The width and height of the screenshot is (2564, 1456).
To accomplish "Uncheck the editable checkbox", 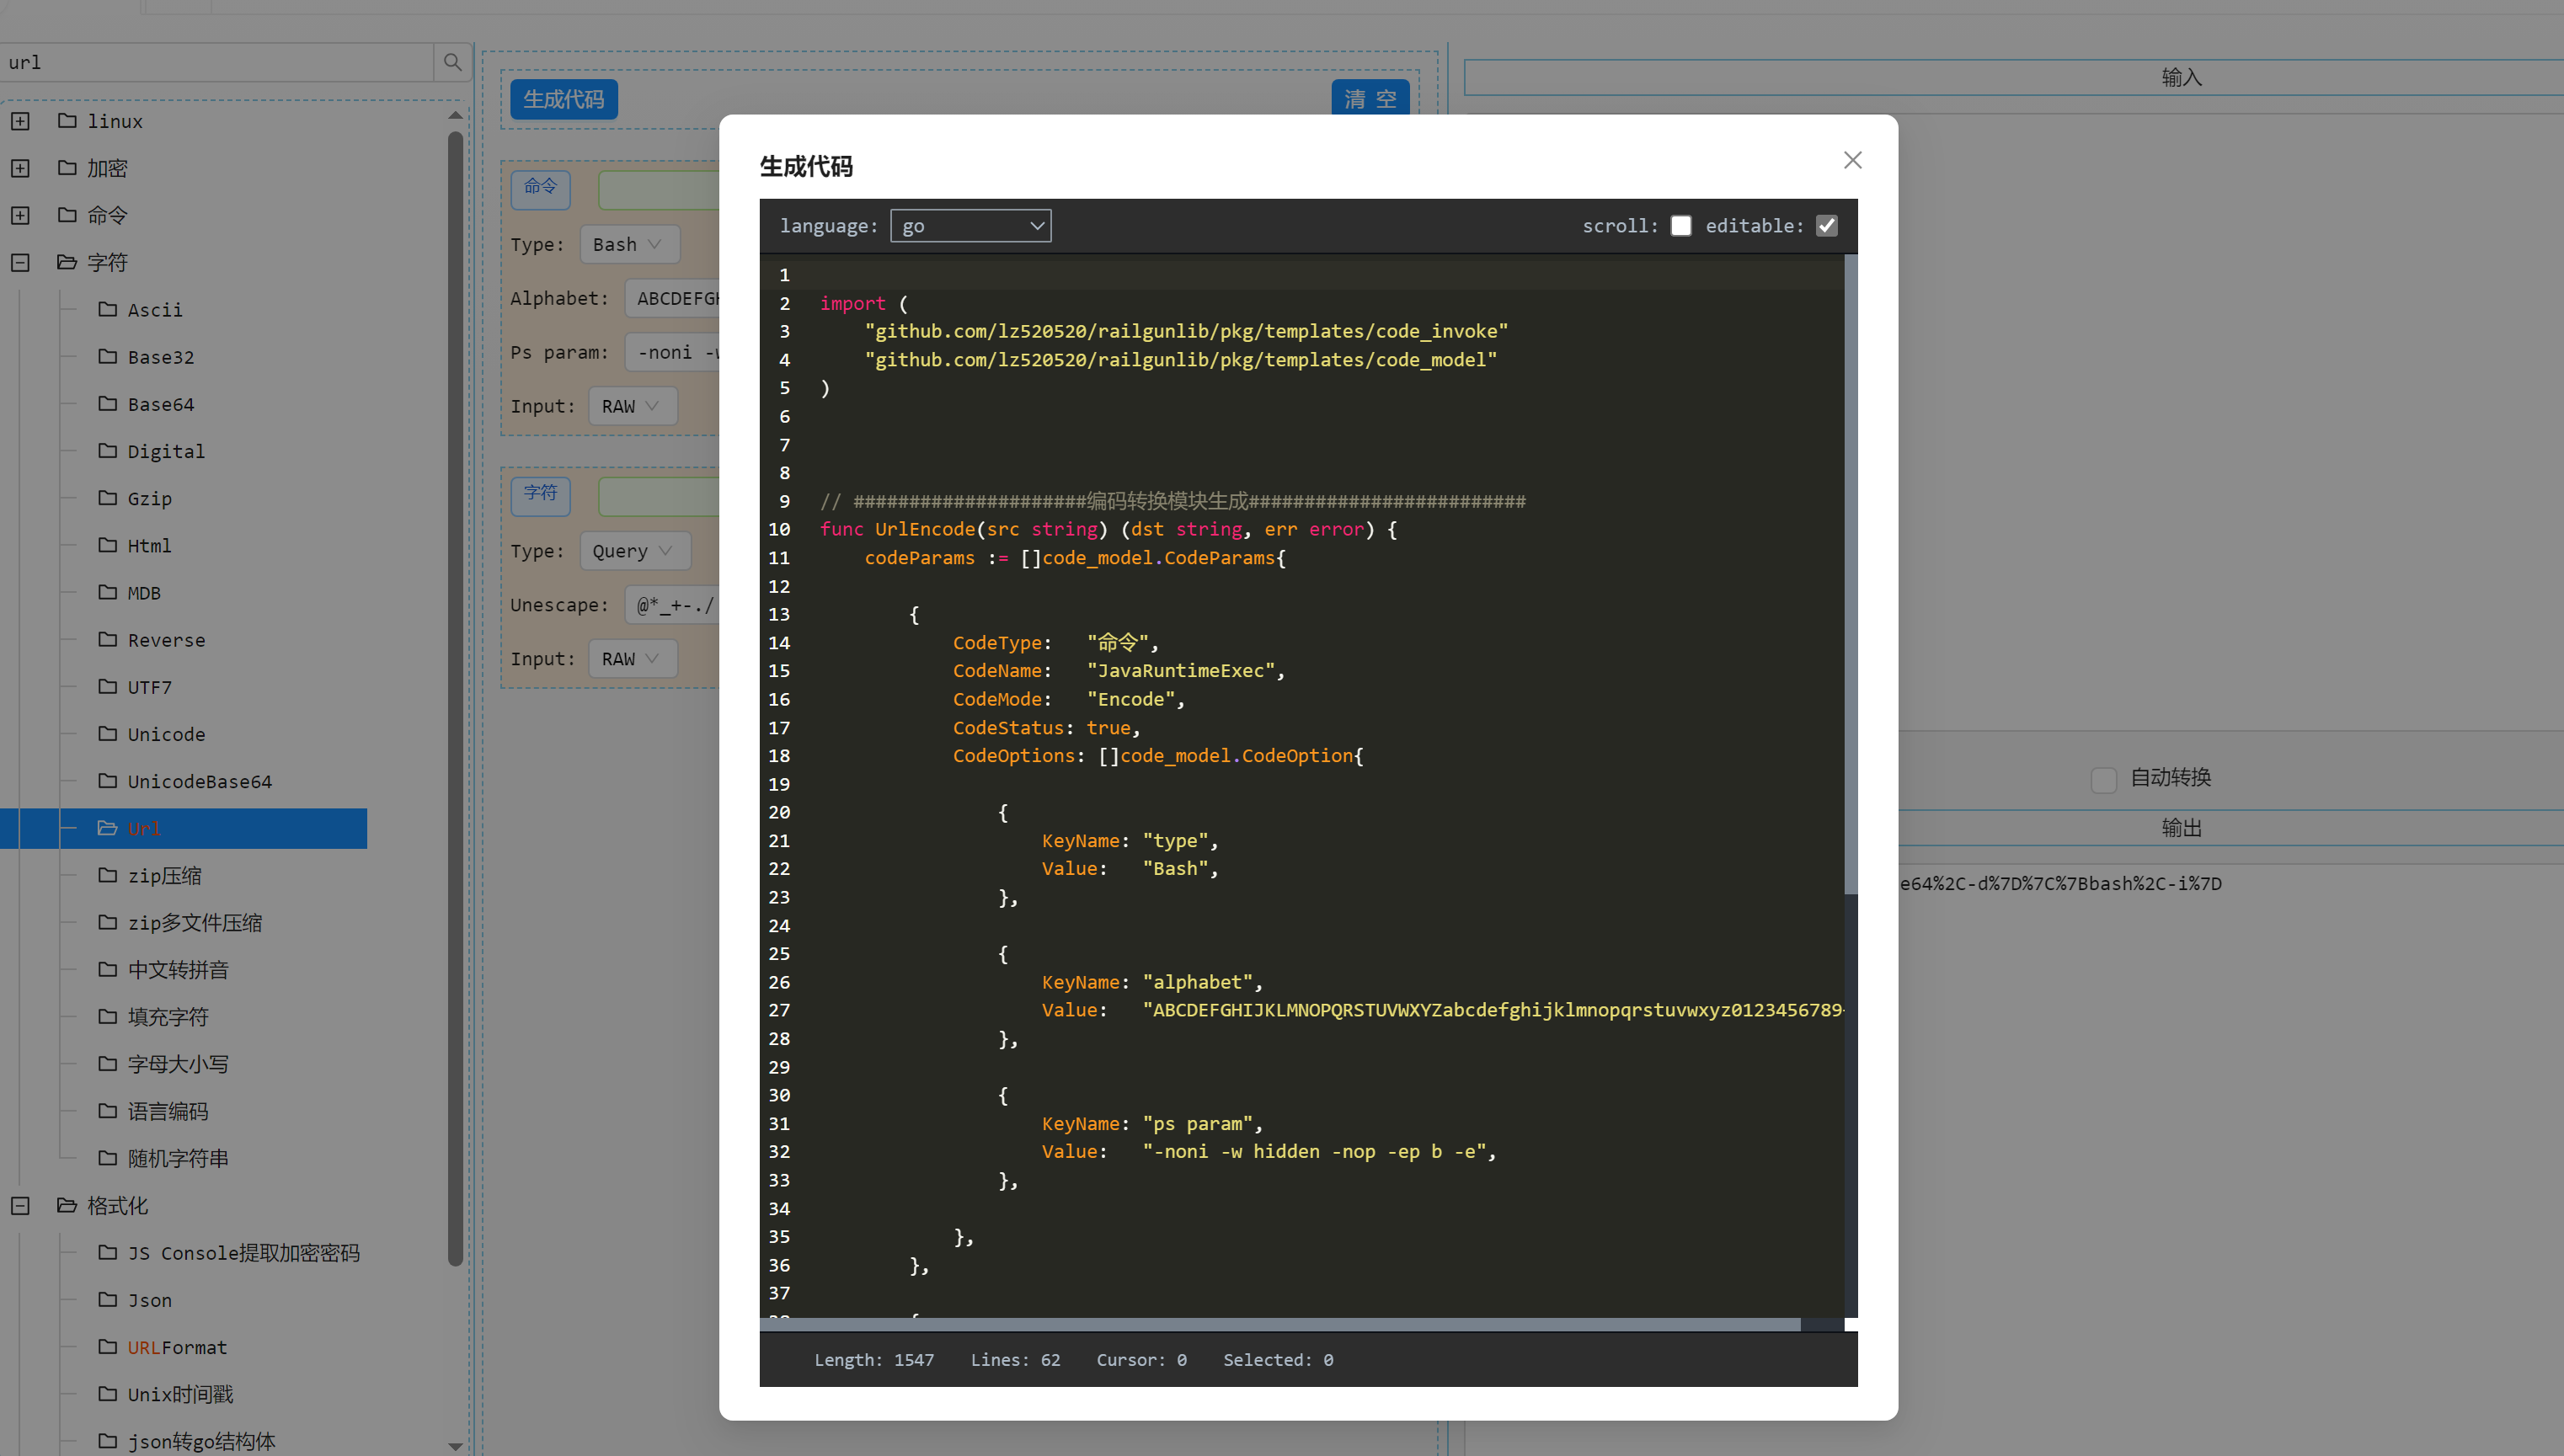I will click(1826, 226).
